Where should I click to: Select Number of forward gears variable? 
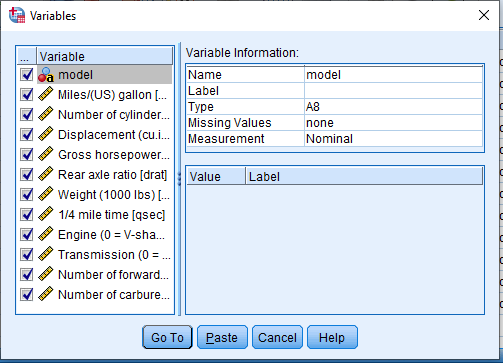point(105,275)
